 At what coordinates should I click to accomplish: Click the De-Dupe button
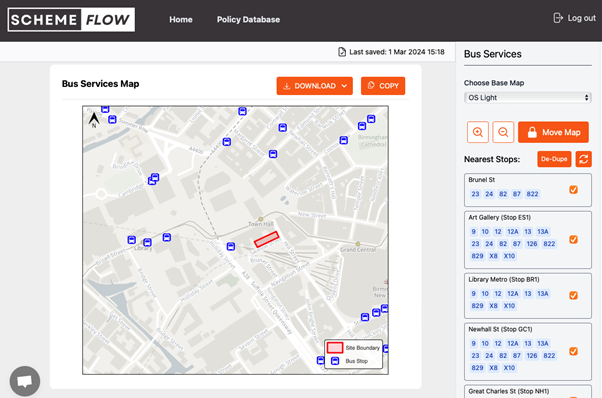554,159
